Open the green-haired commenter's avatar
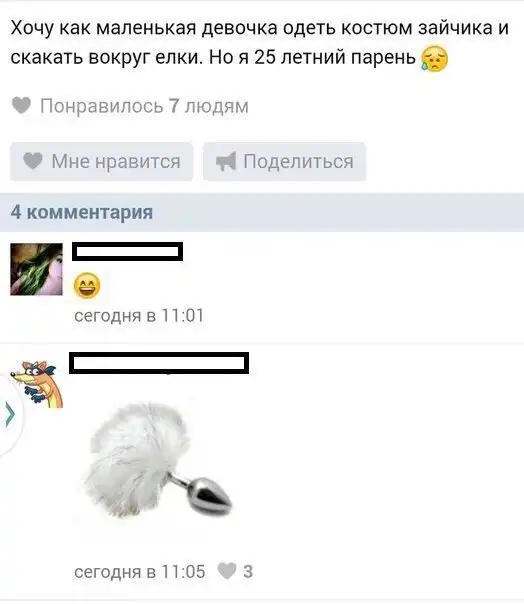The width and height of the screenshot is (524, 604). tap(36, 269)
